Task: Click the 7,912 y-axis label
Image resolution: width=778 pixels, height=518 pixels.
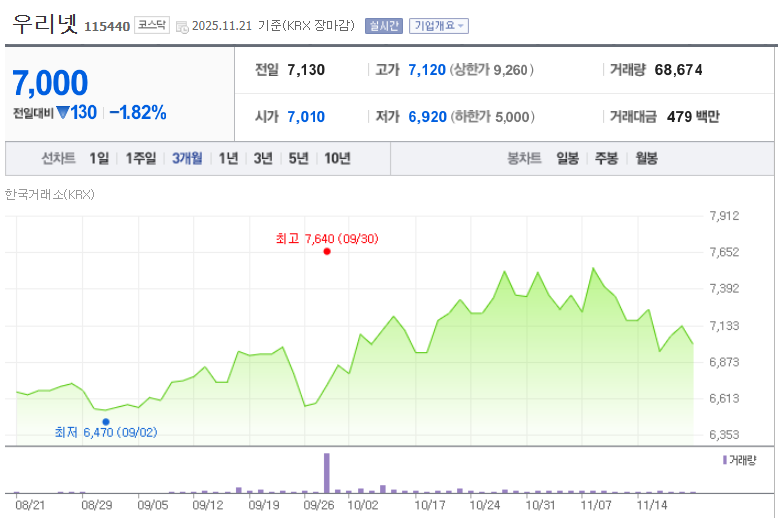Action: 724,216
